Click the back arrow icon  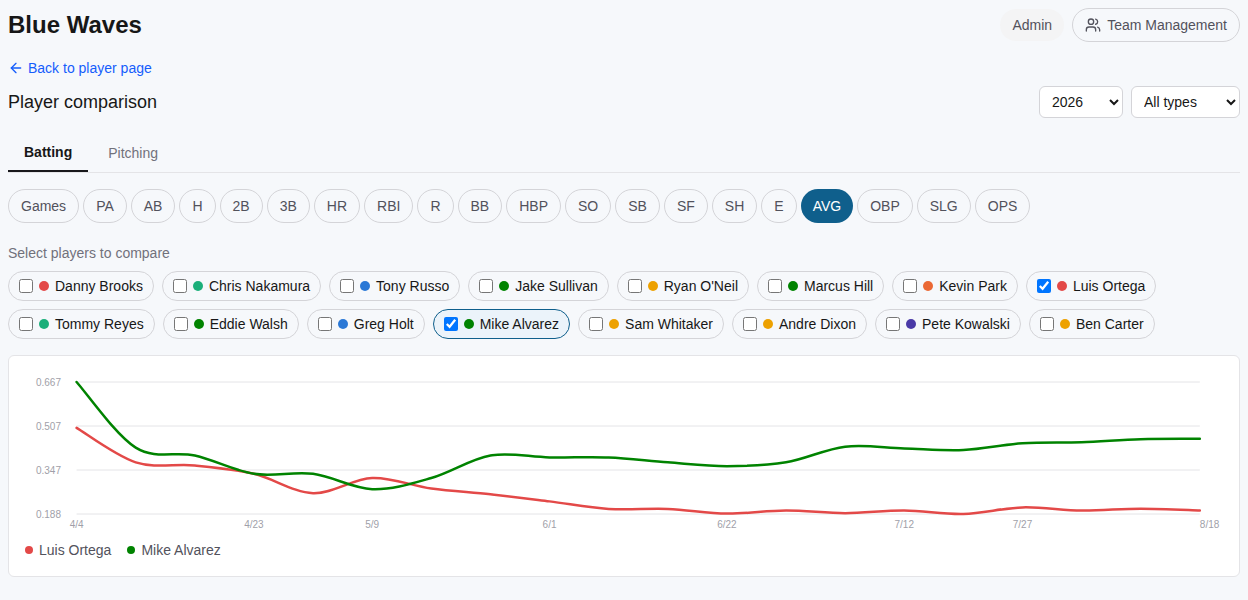[x=15, y=68]
